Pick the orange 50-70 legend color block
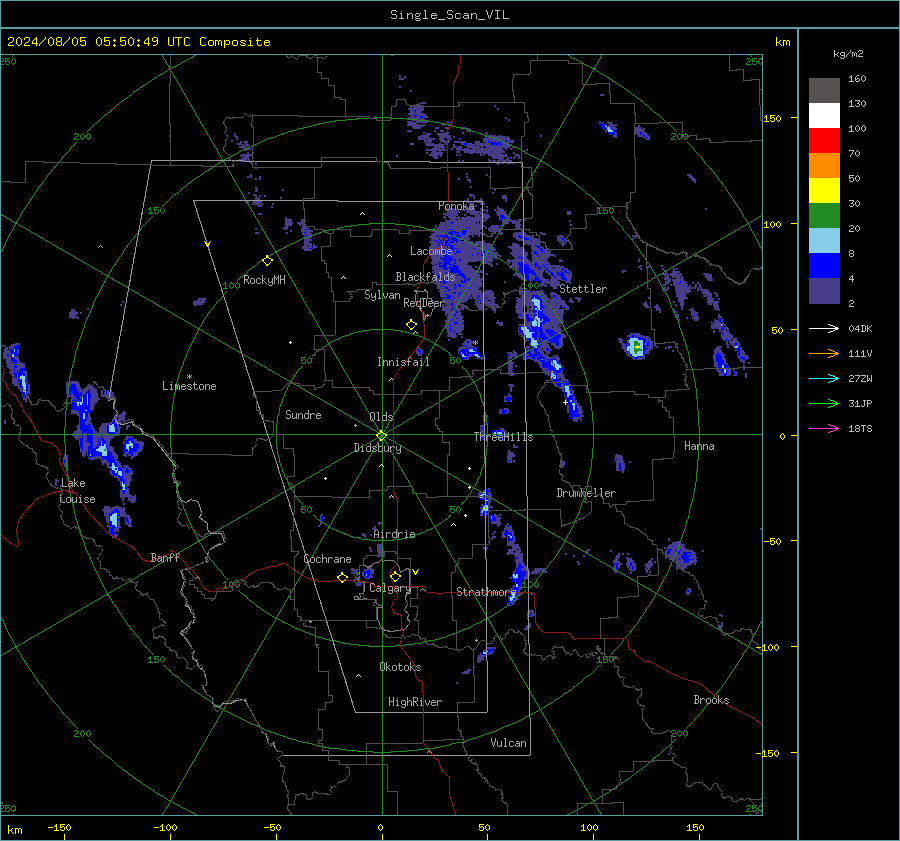The height and width of the screenshot is (841, 900). pyautogui.click(x=824, y=166)
